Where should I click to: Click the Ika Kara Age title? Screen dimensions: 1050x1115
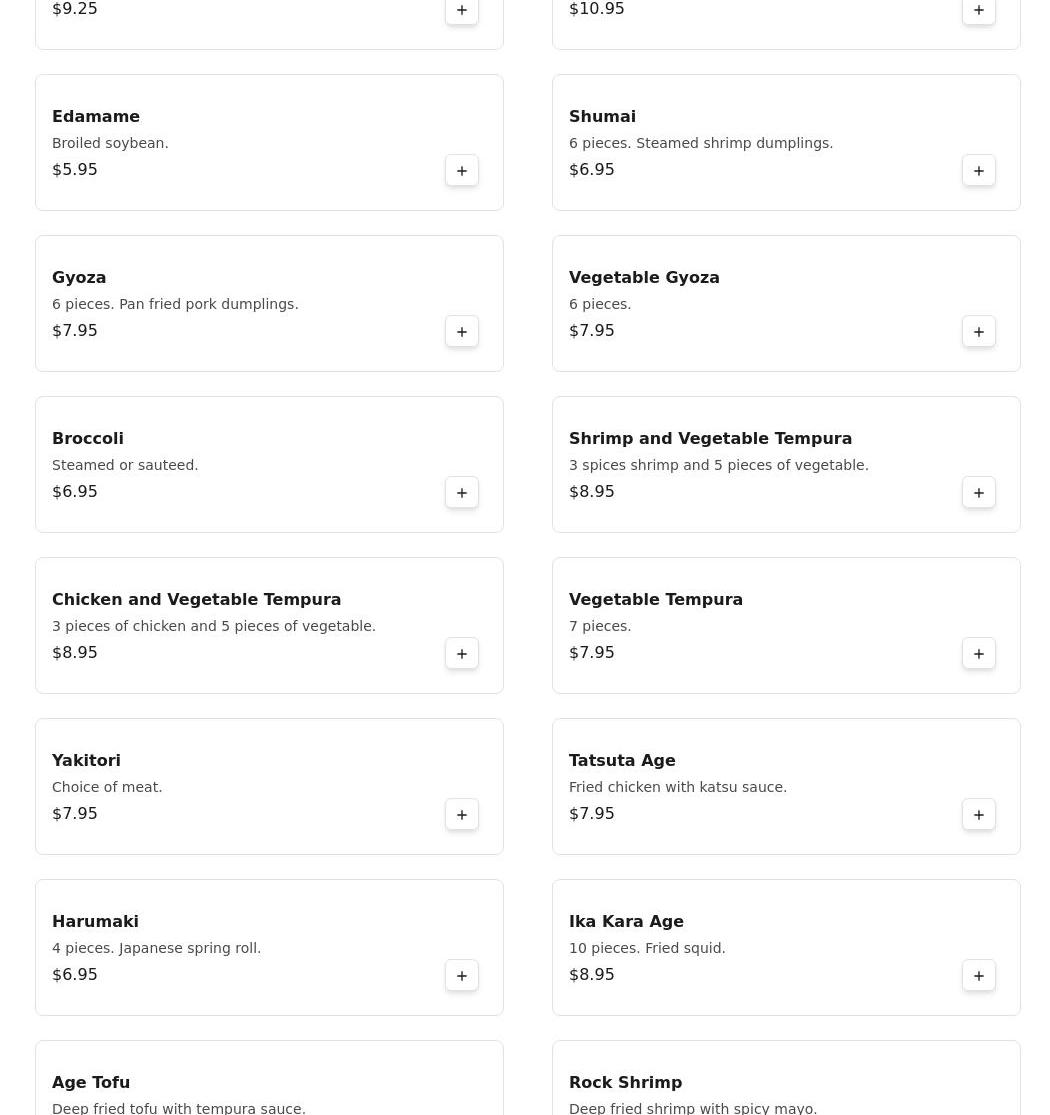click(626, 922)
